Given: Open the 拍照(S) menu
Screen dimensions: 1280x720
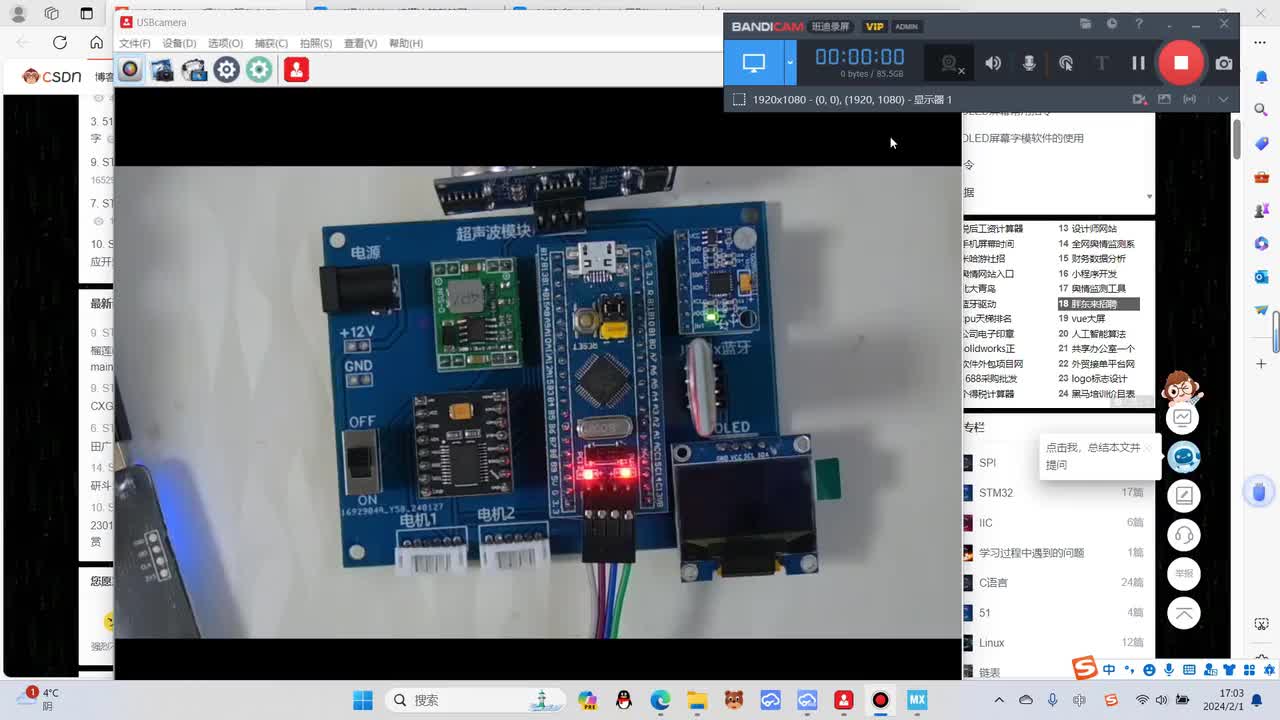Looking at the screenshot, I should click(316, 44).
